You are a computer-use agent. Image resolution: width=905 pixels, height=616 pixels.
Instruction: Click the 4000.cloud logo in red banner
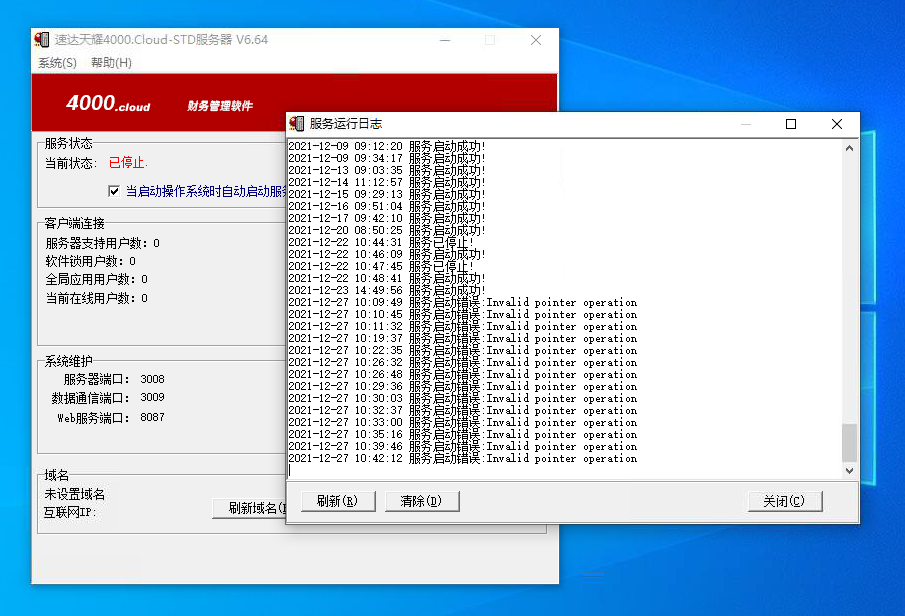coord(108,103)
